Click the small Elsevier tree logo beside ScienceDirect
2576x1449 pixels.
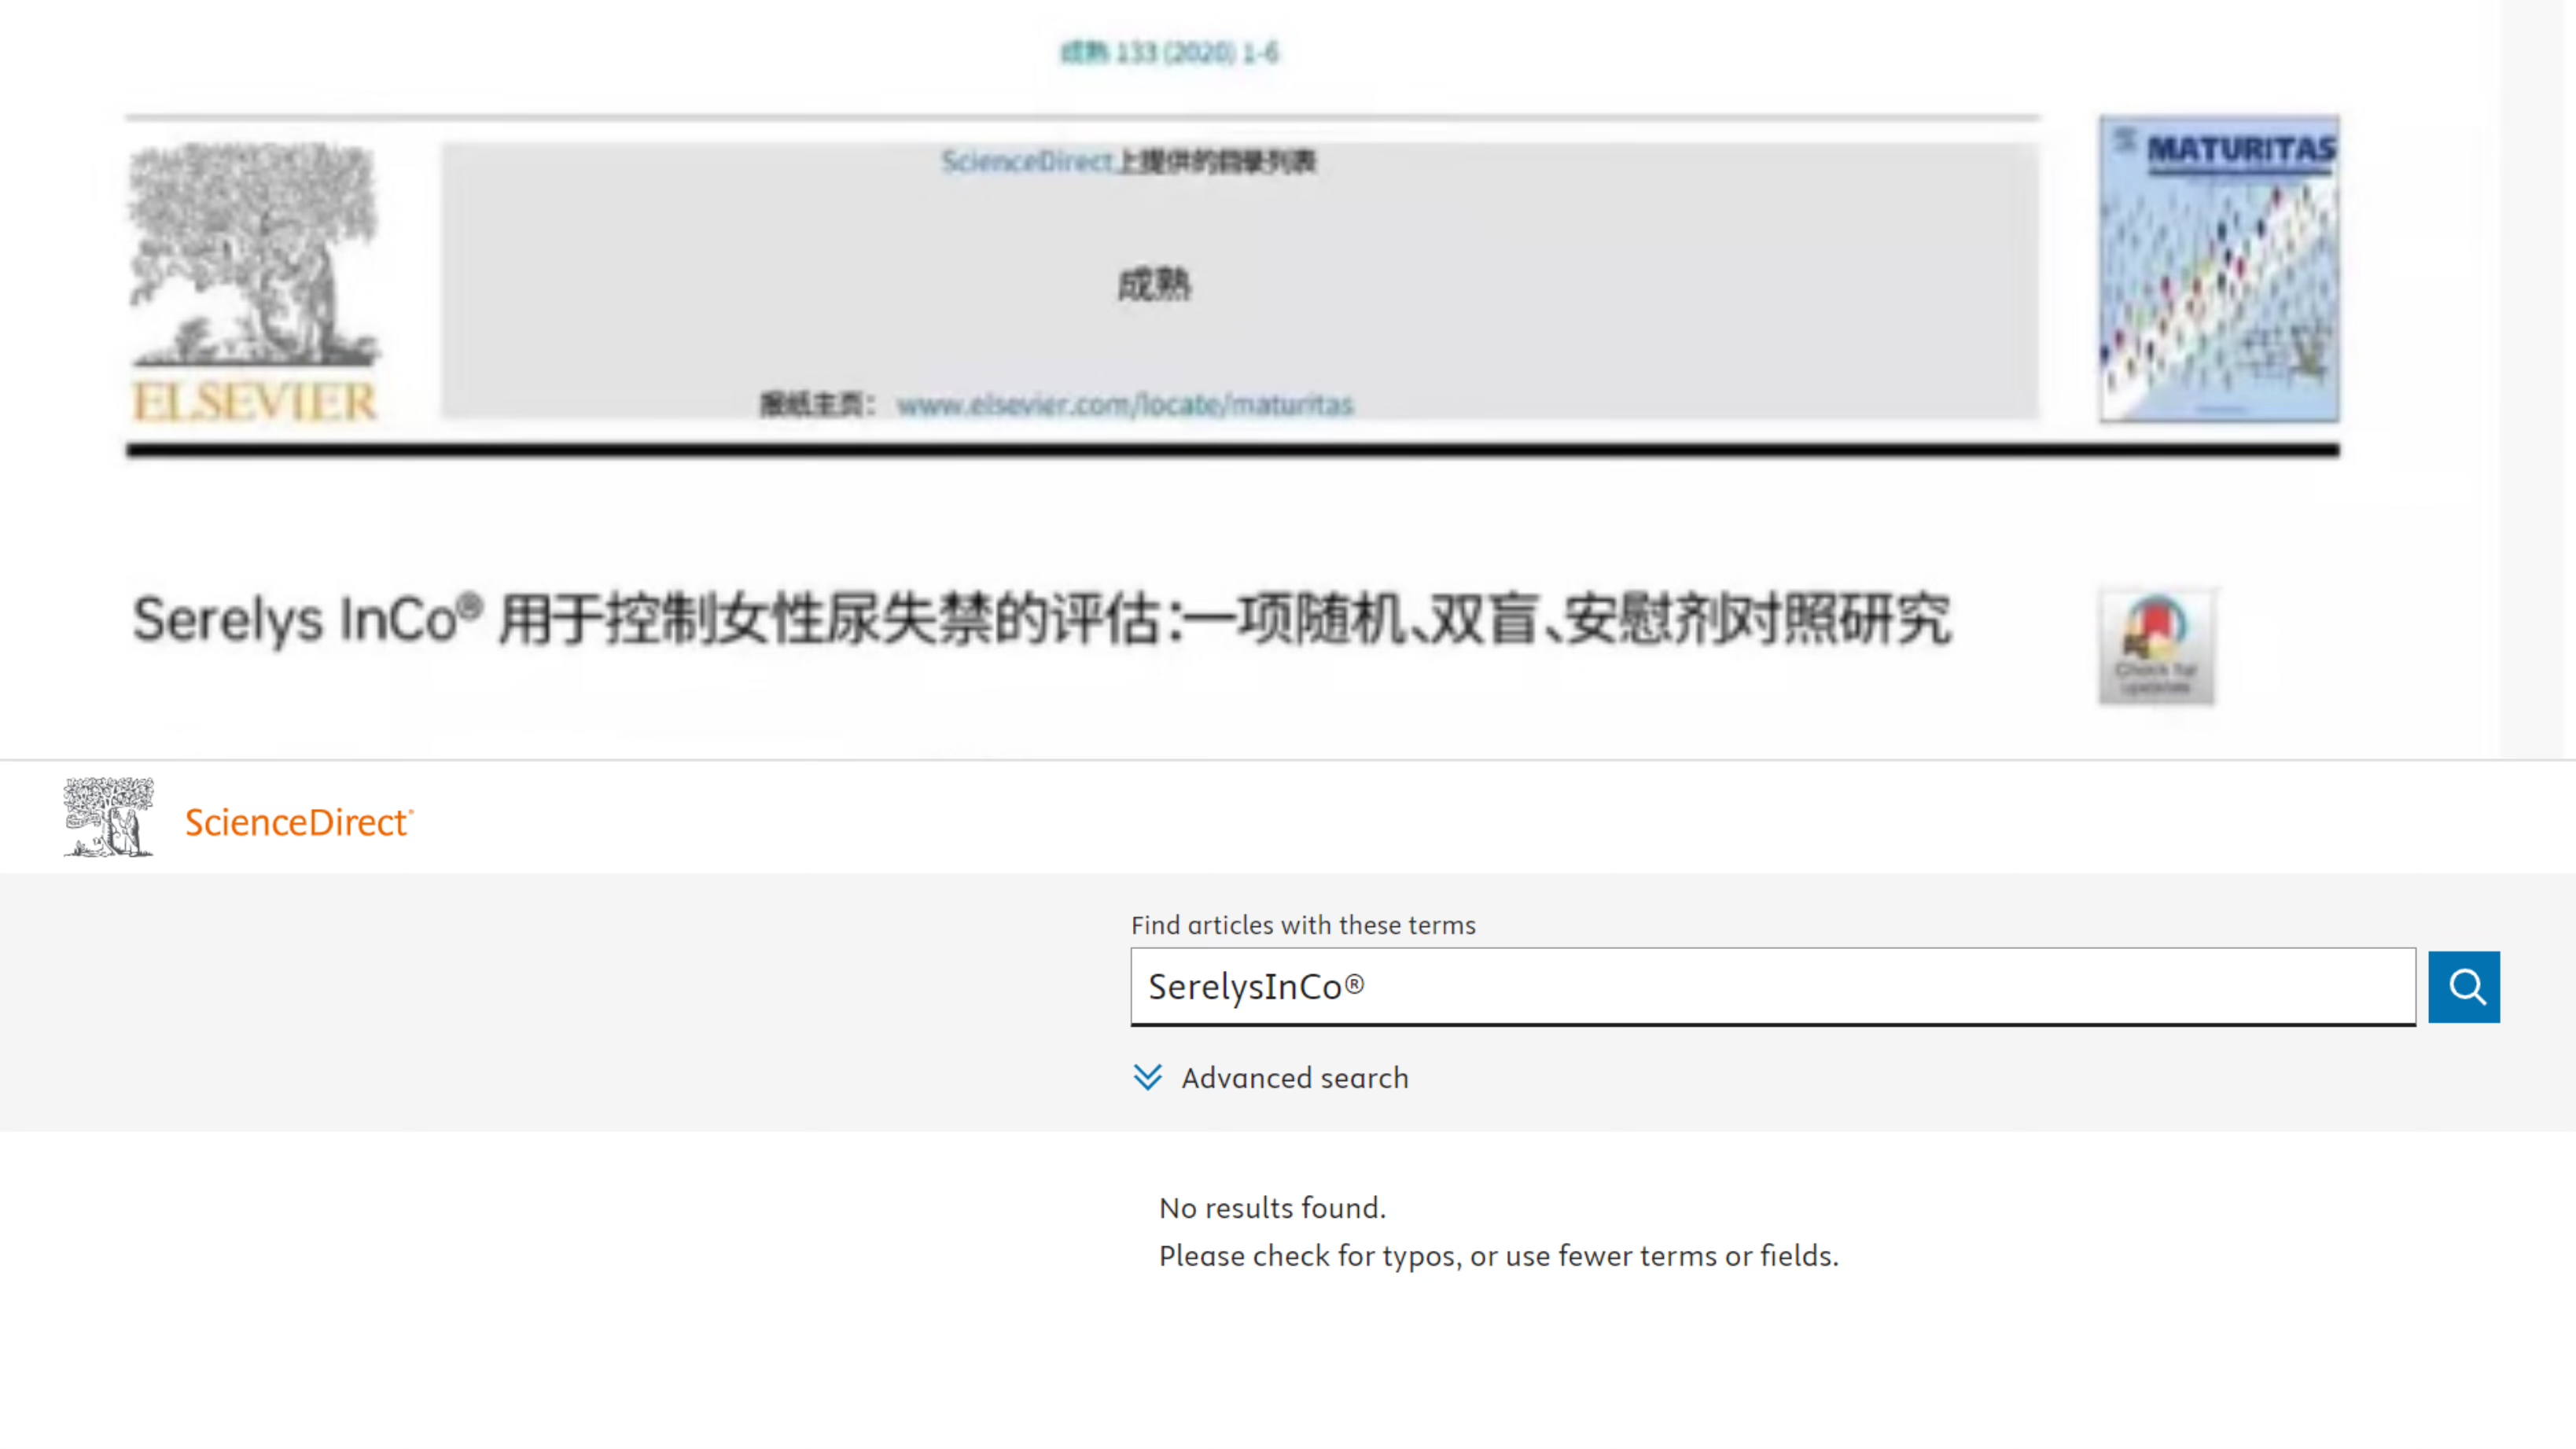108,817
